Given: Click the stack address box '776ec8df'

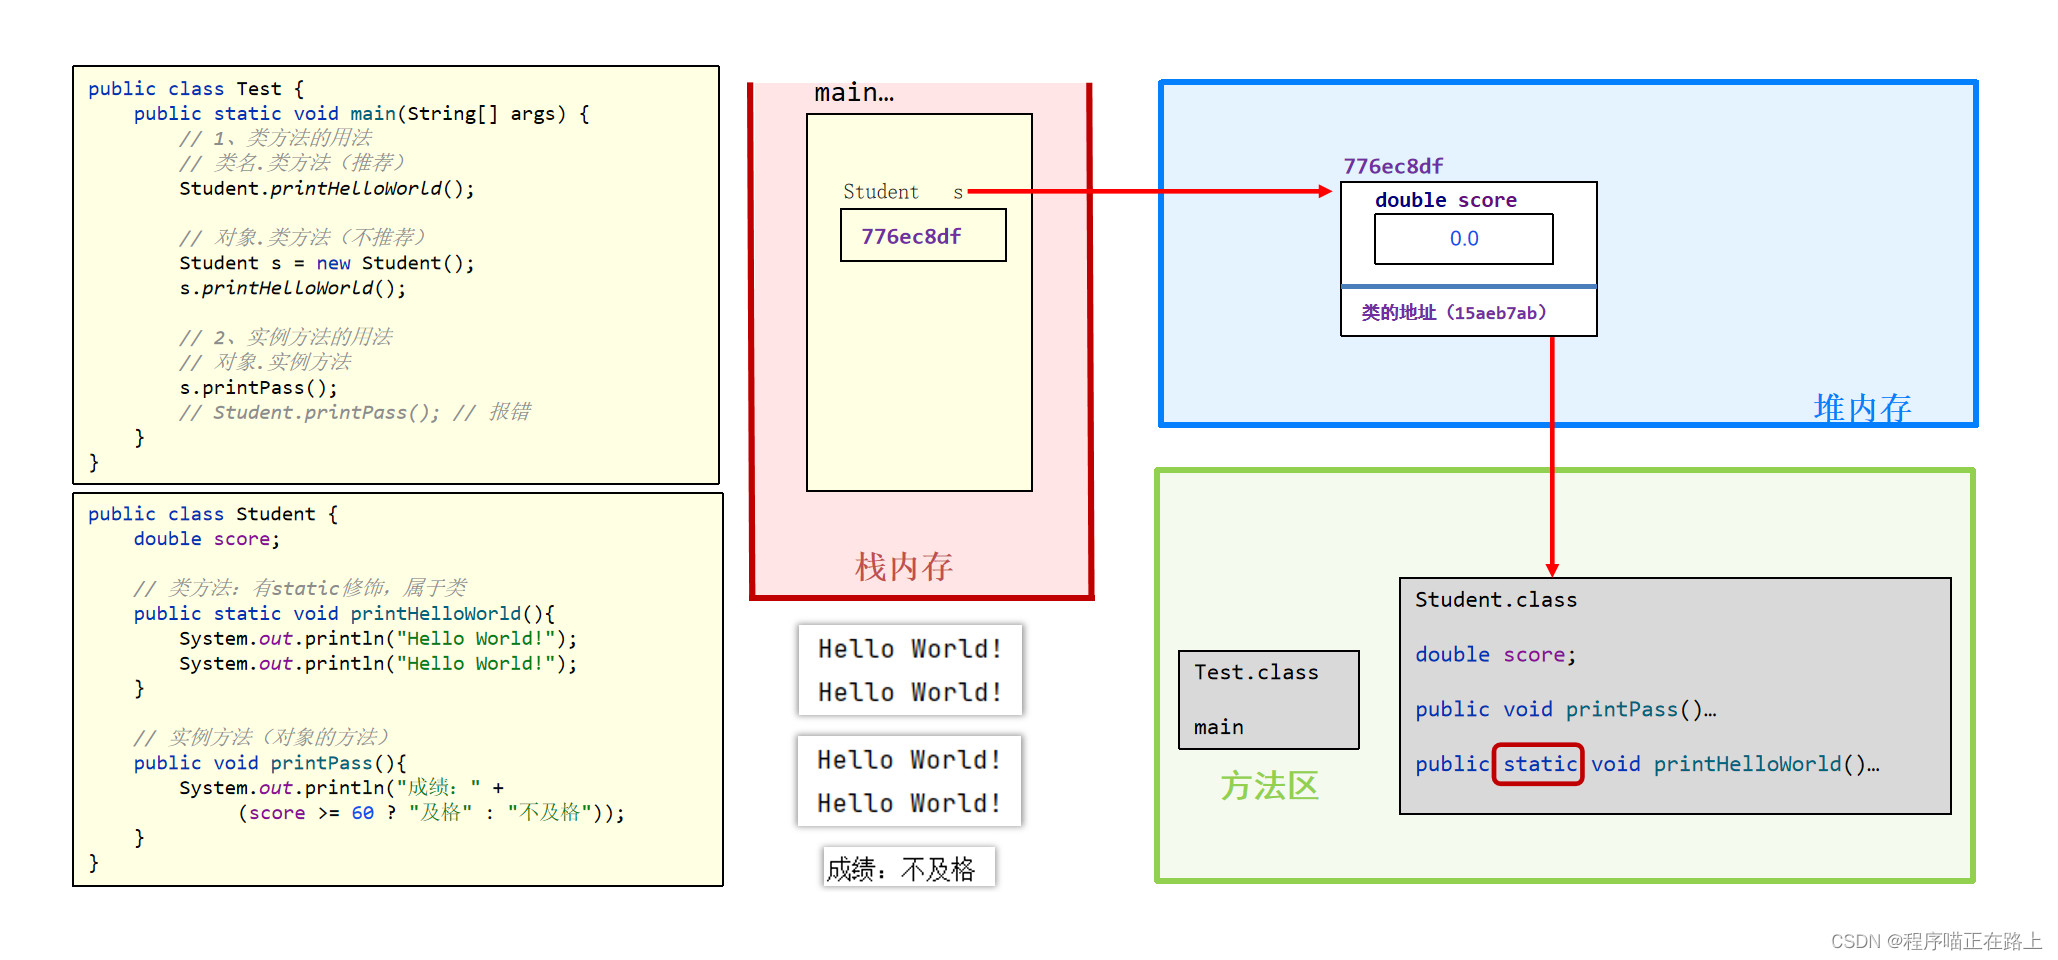Looking at the screenshot, I should (x=923, y=235).
